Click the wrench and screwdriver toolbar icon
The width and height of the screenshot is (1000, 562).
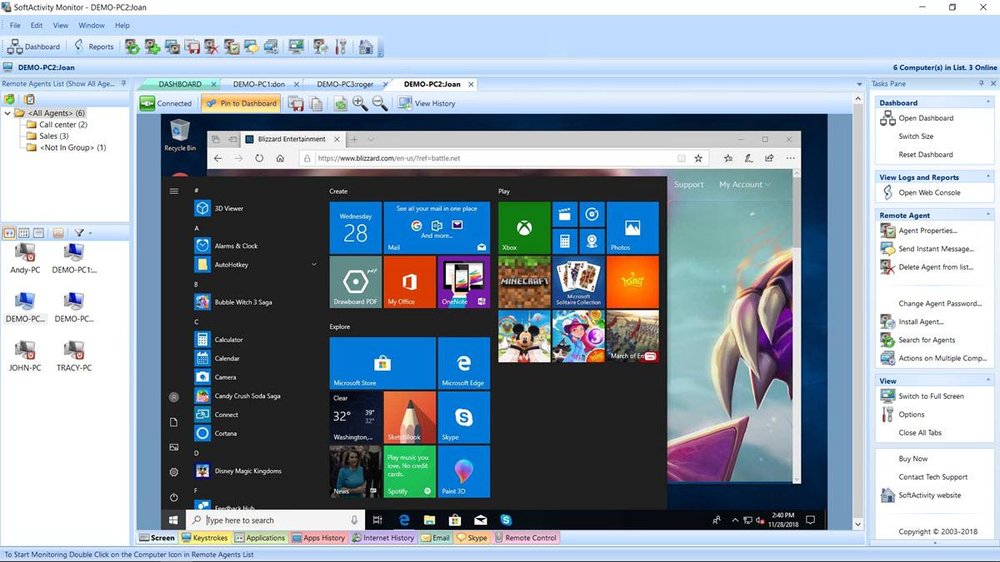pyautogui.click(x=341, y=47)
